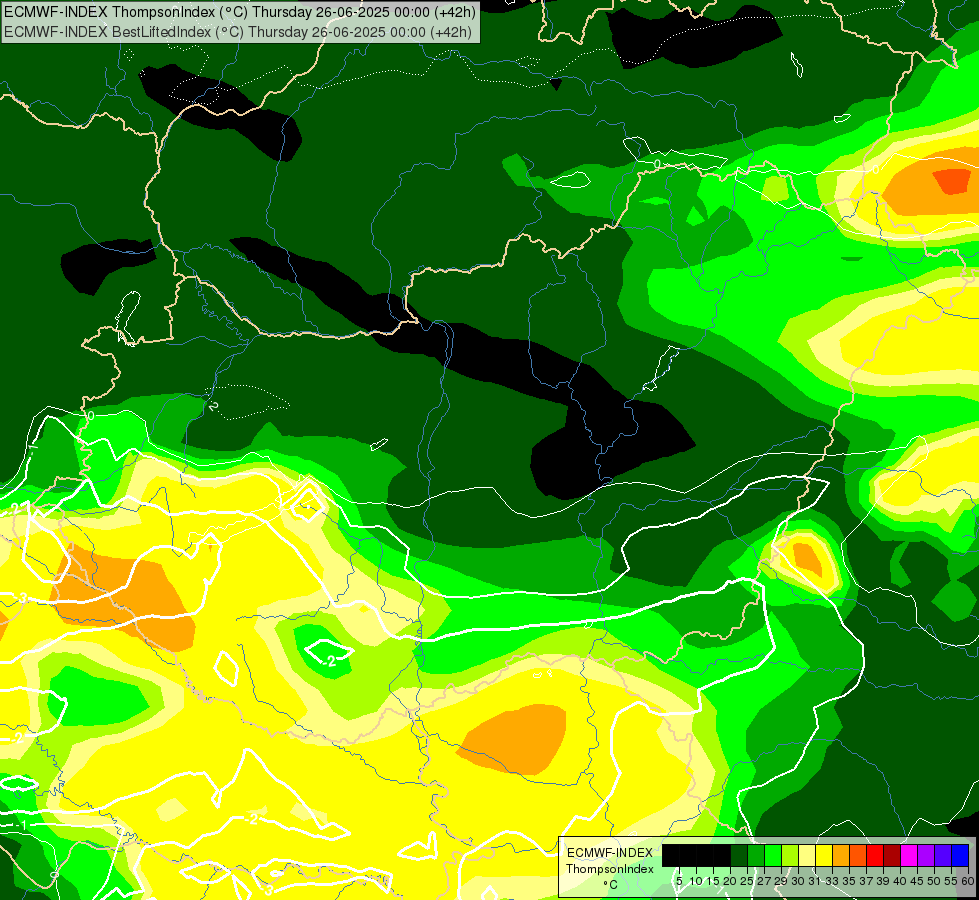The height and width of the screenshot is (900, 979).
Task: Click the legend tick value 35
Action: coord(849,881)
